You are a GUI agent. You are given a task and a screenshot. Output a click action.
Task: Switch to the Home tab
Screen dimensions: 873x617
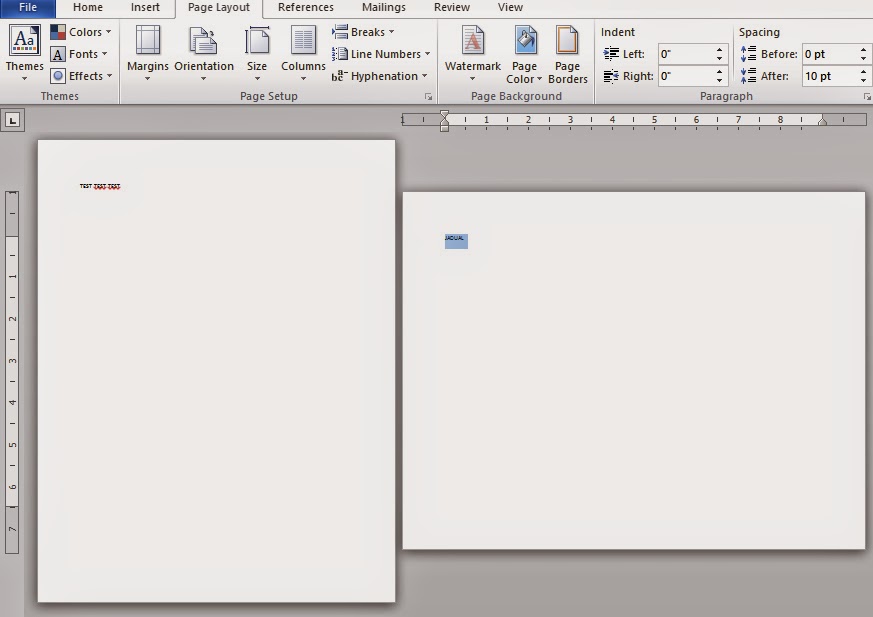coord(88,7)
